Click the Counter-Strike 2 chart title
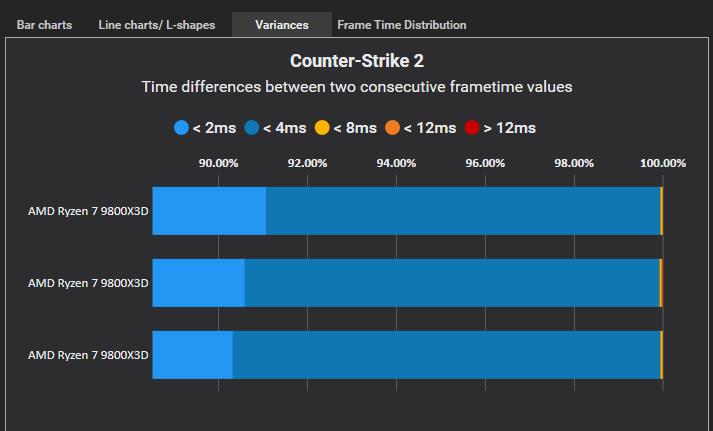 click(356, 61)
